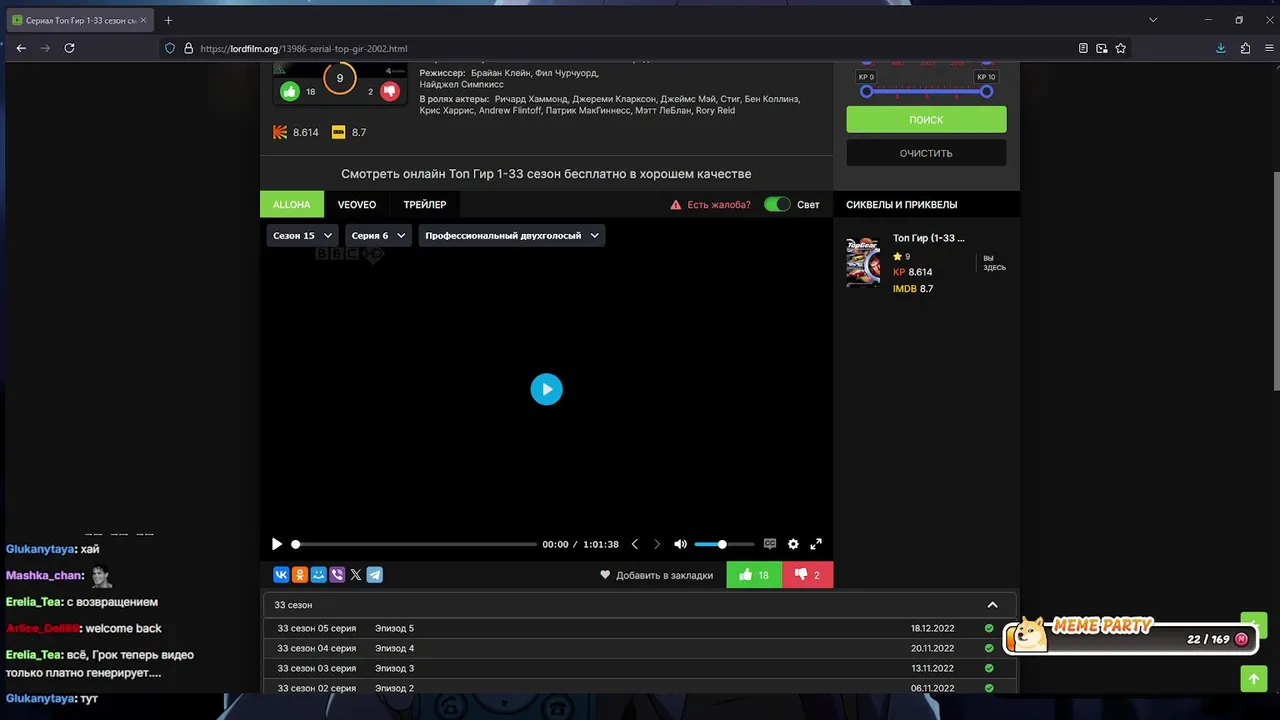Select 33 сезон 02 серия row
1280x720 pixels.
[640, 687]
